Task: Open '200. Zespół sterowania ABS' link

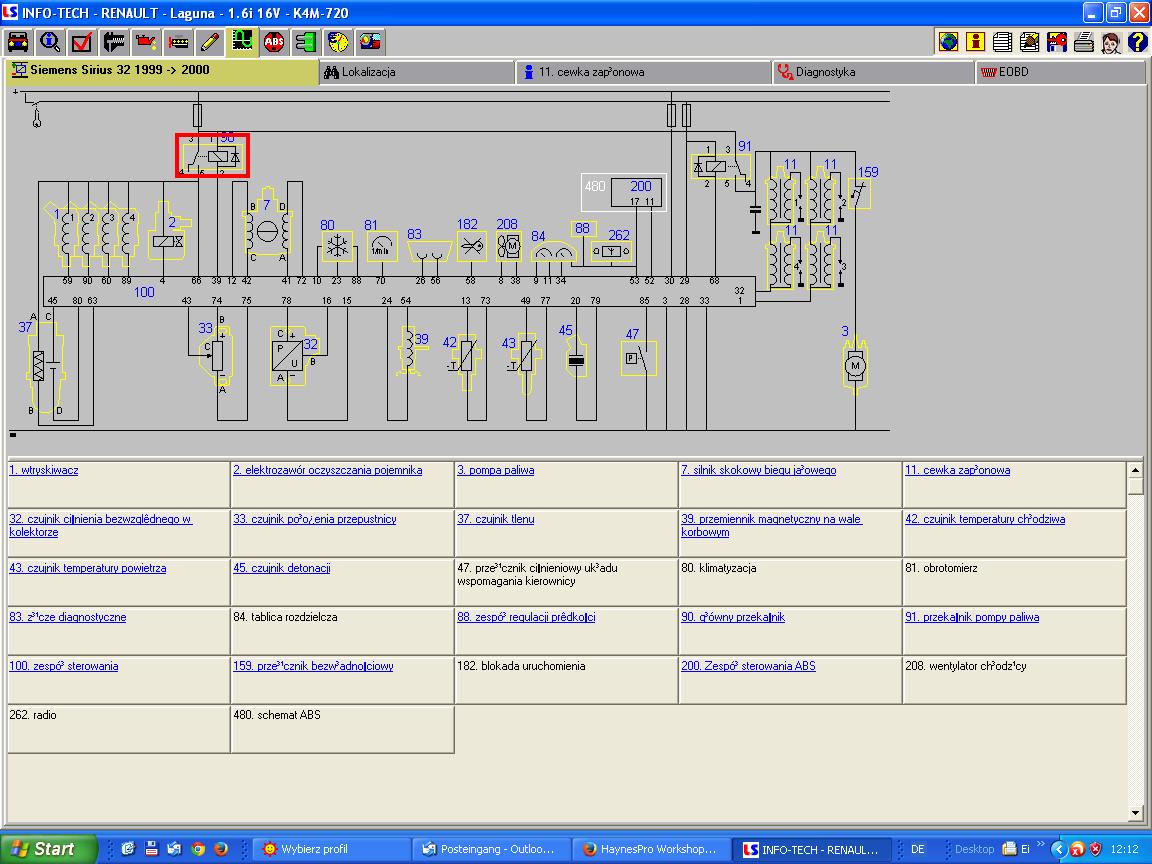Action: pyautogui.click(x=748, y=666)
